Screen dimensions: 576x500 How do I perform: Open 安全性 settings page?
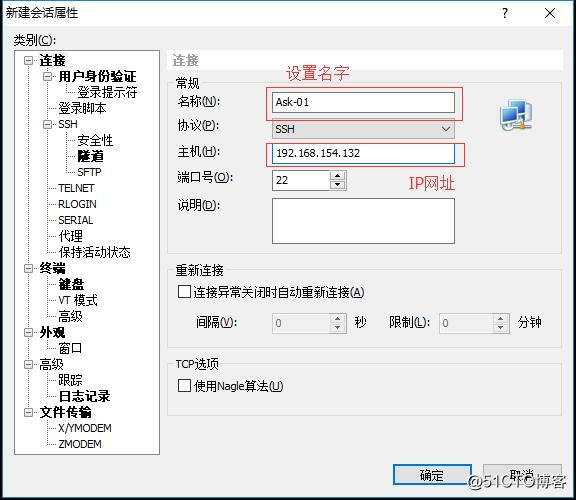tap(95, 140)
